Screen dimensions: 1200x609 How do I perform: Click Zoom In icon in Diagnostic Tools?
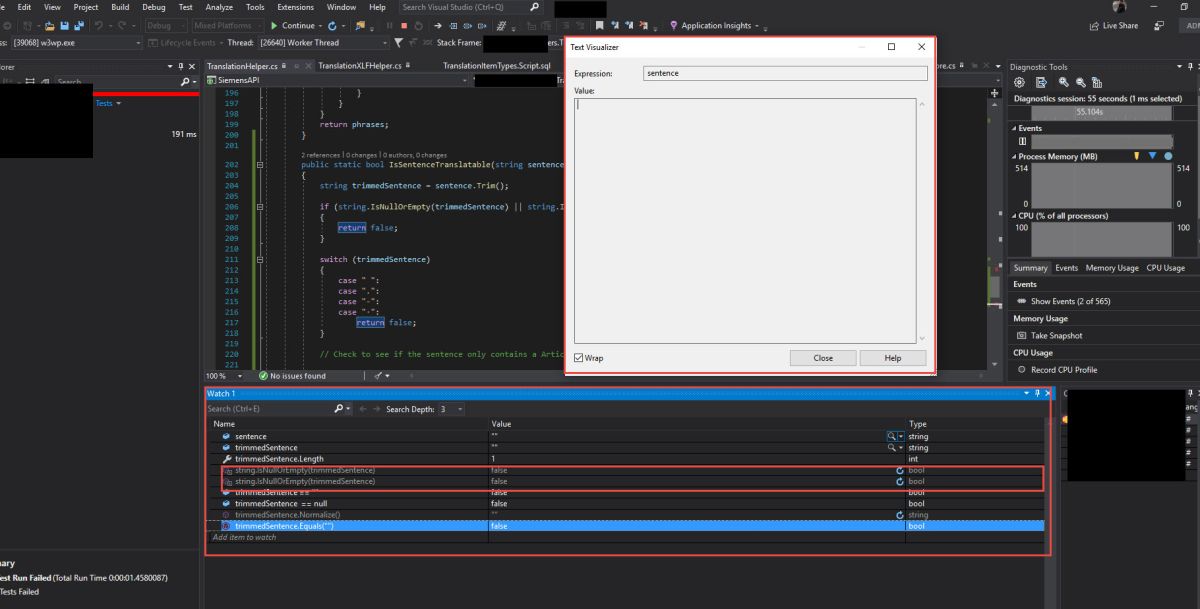tap(1064, 82)
